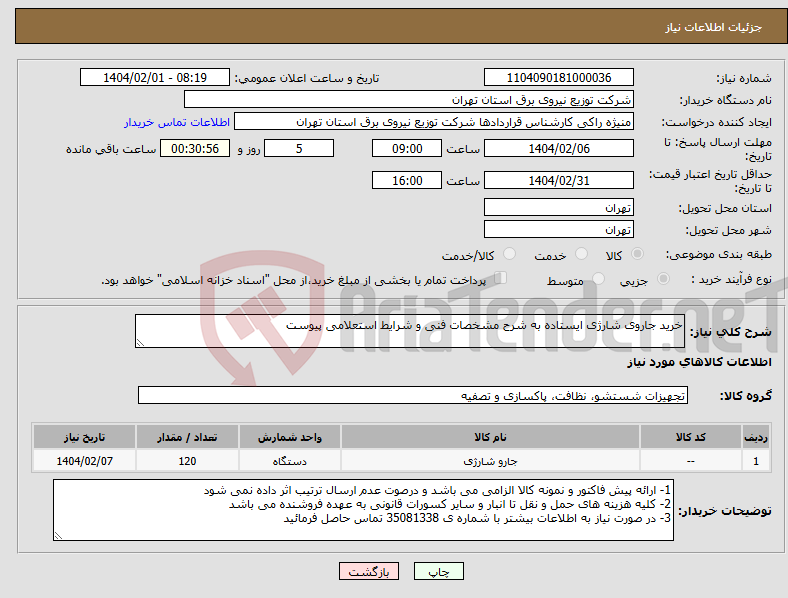The width and height of the screenshot is (788, 598).
Task: Open اطلاعات تماس خریدار link
Action: [x=177, y=122]
